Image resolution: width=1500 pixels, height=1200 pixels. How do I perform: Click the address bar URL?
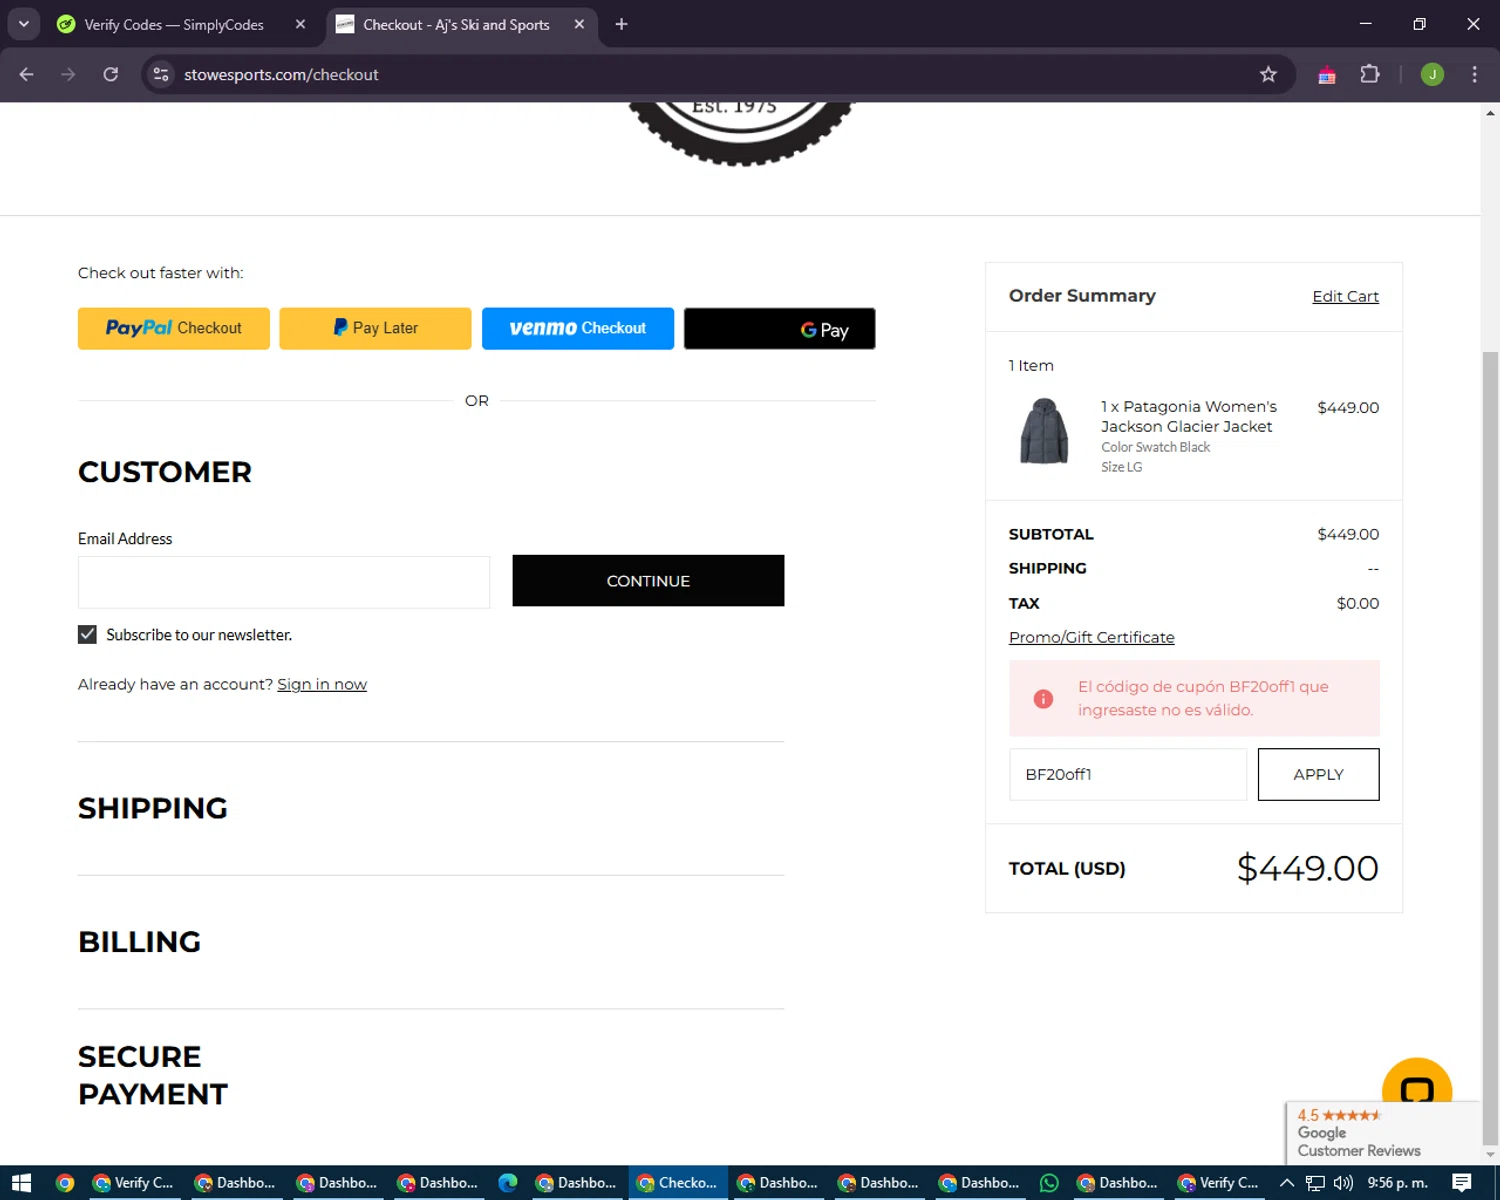281,74
